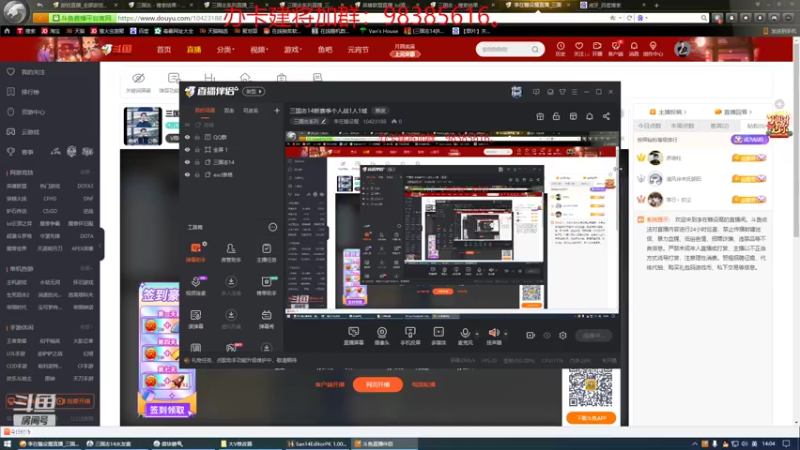The width and height of the screenshot is (800, 450).
Task: Click the streamer avatar thumbnail
Action: click(x=143, y=126)
